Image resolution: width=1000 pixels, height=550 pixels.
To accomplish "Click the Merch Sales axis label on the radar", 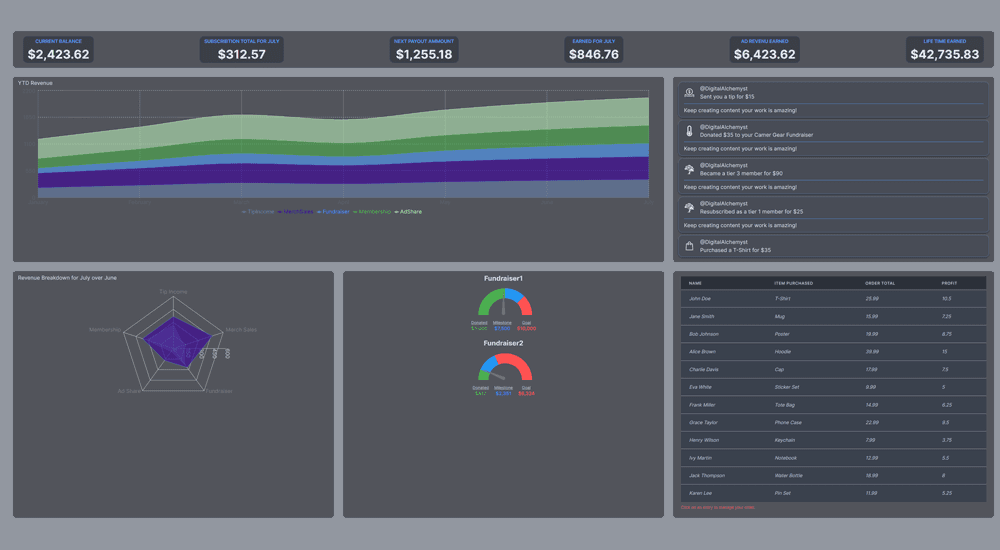I will point(241,330).
